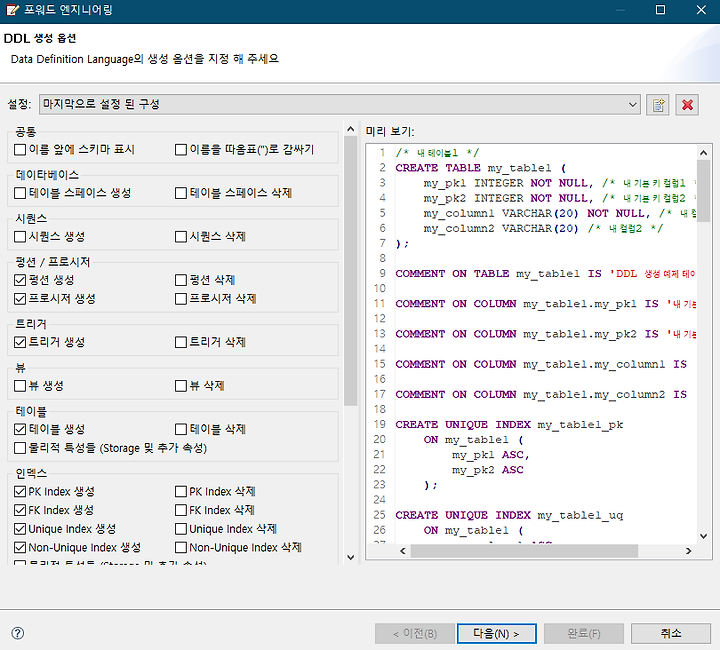Image resolution: width=720 pixels, height=650 pixels.
Task: Click options panel scroll up arrow
Action: point(351,129)
